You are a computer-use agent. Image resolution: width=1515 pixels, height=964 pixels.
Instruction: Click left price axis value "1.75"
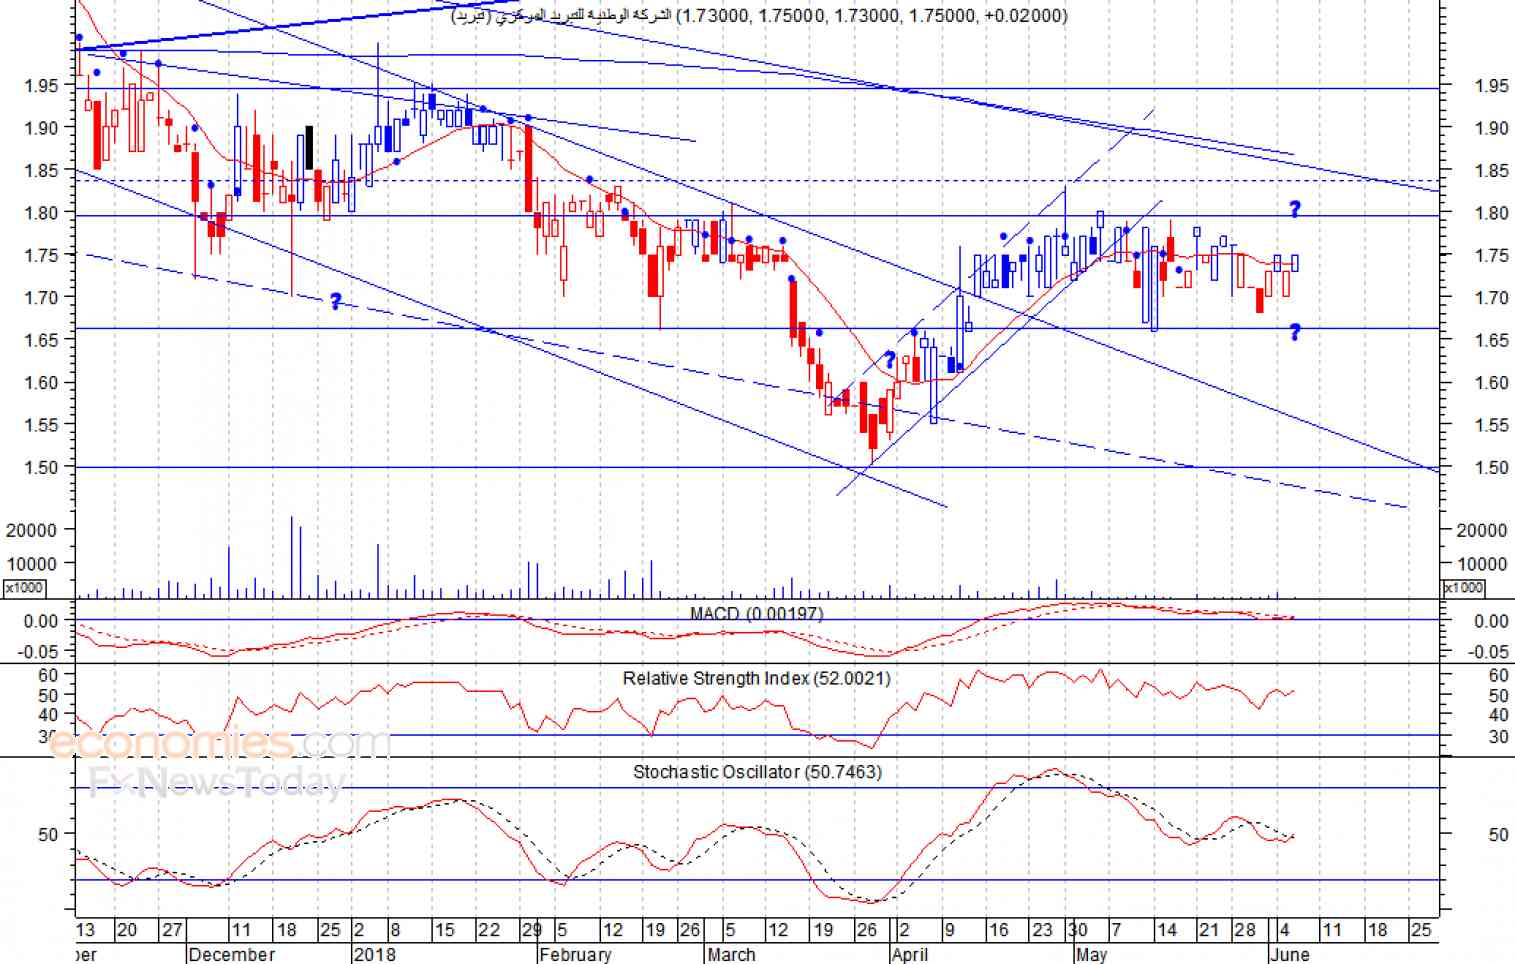[42, 256]
